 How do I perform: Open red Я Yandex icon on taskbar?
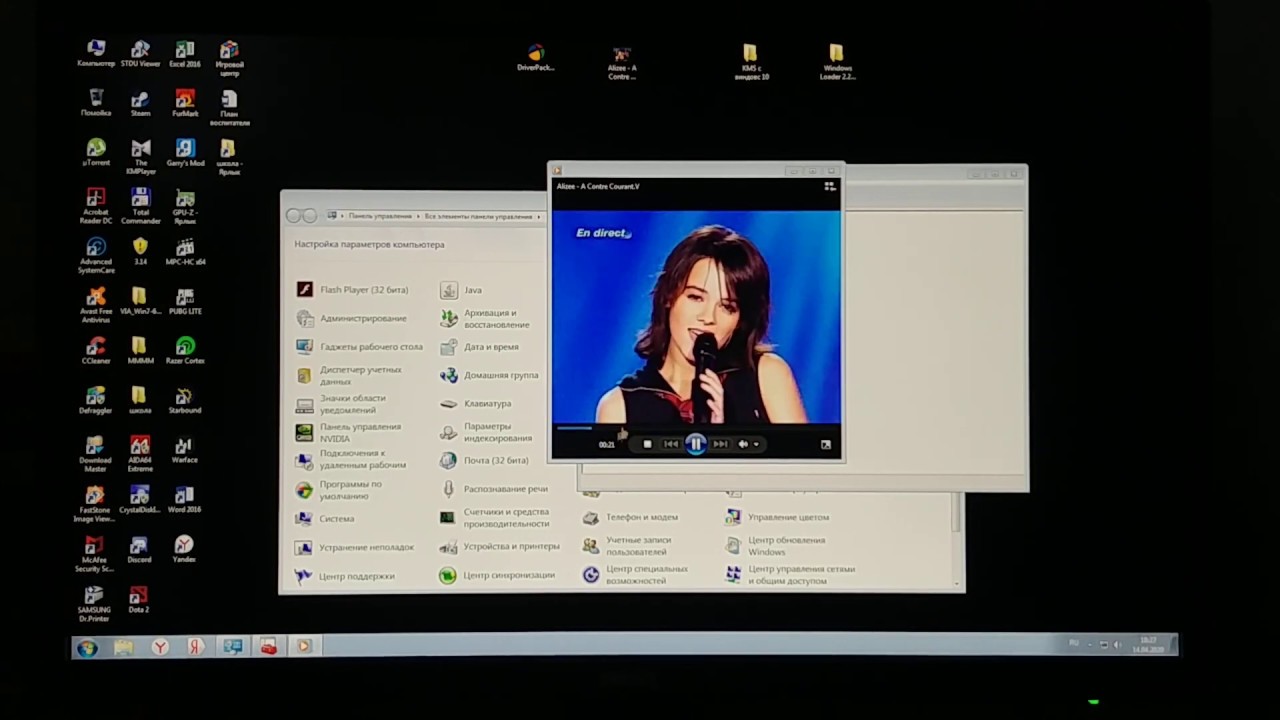pos(196,648)
